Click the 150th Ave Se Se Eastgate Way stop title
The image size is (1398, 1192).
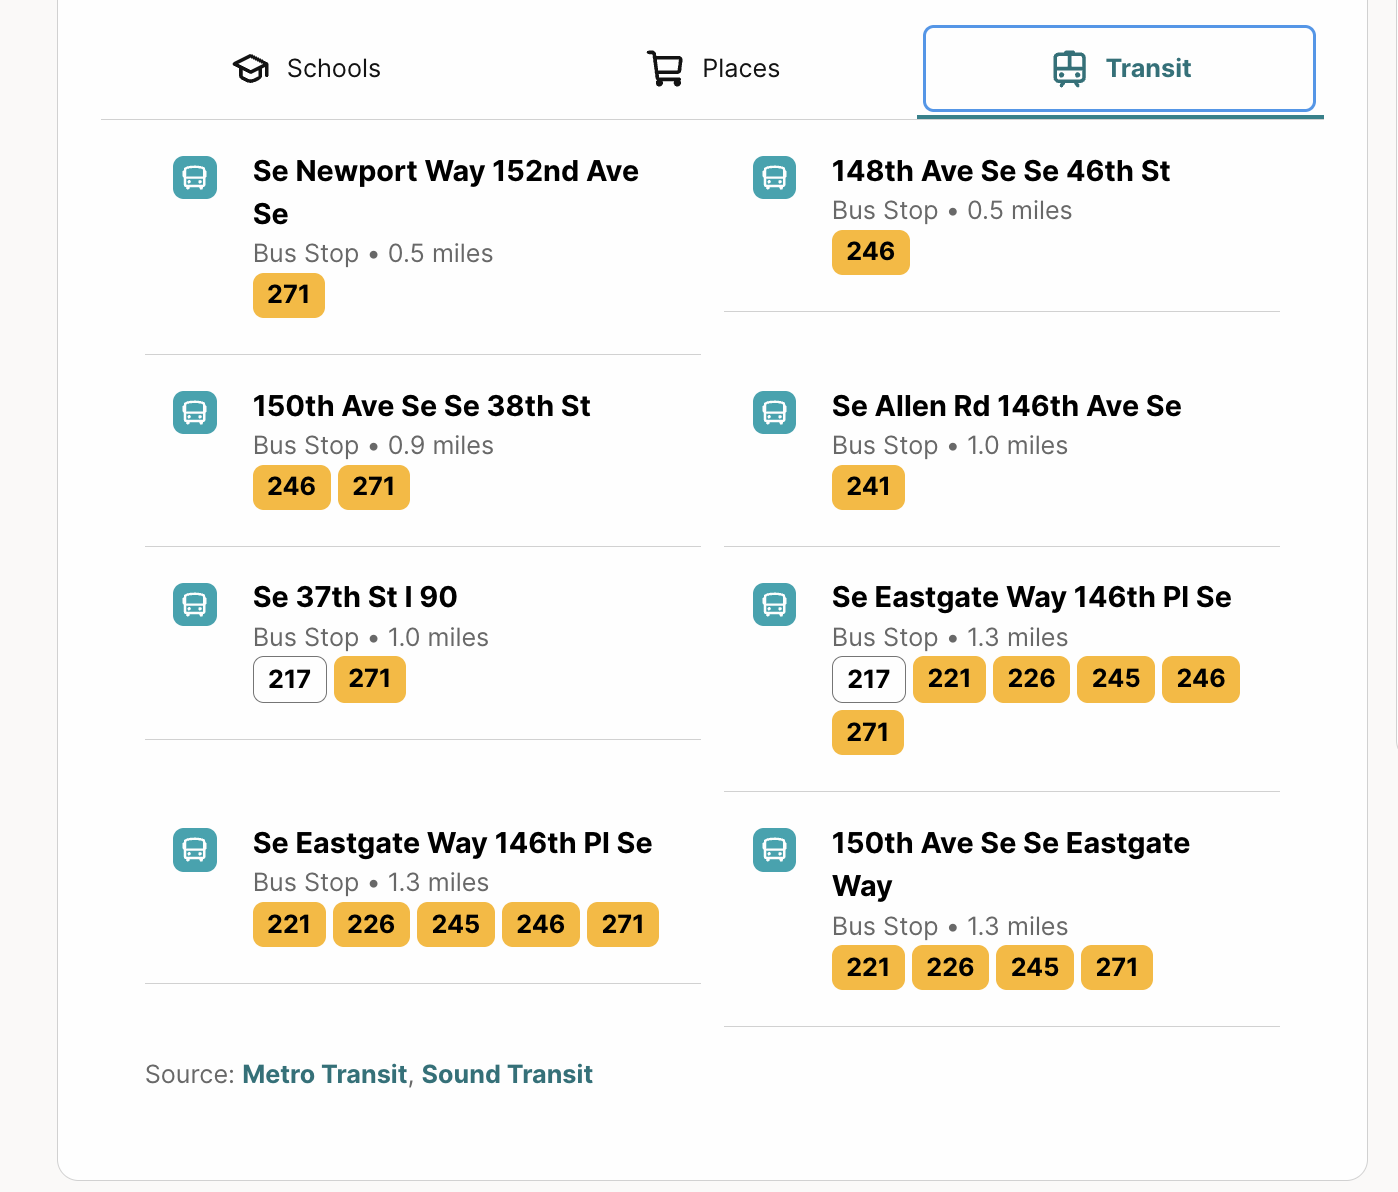[1011, 864]
